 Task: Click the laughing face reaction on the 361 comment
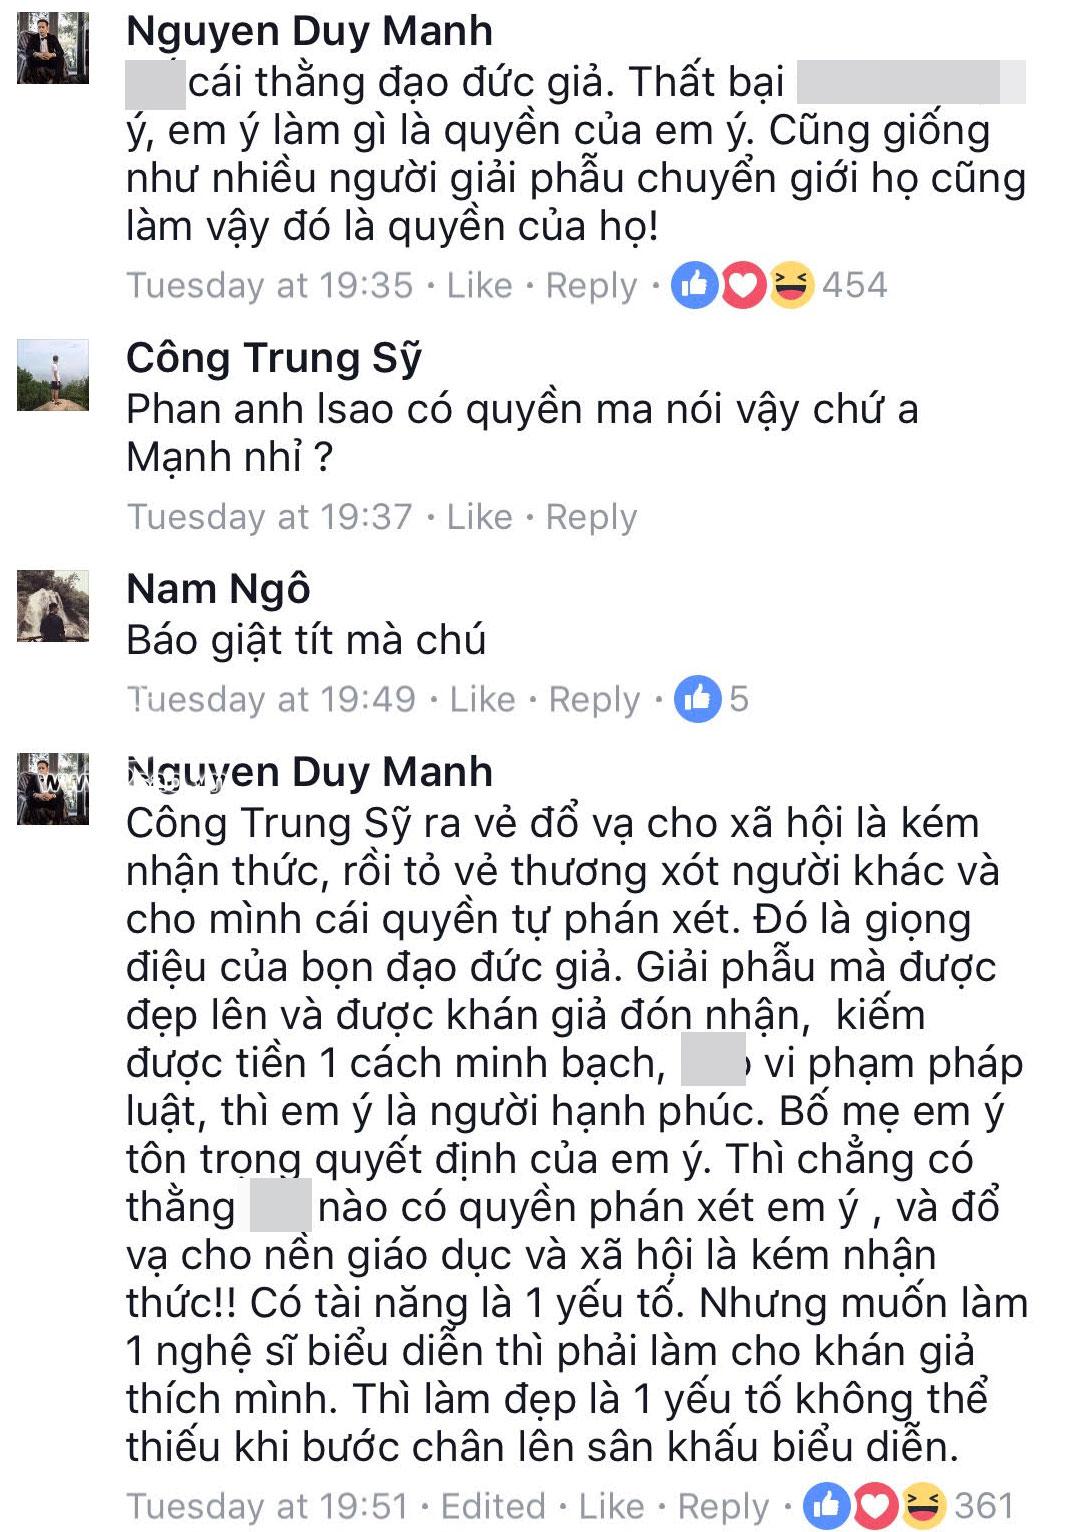click(923, 1505)
